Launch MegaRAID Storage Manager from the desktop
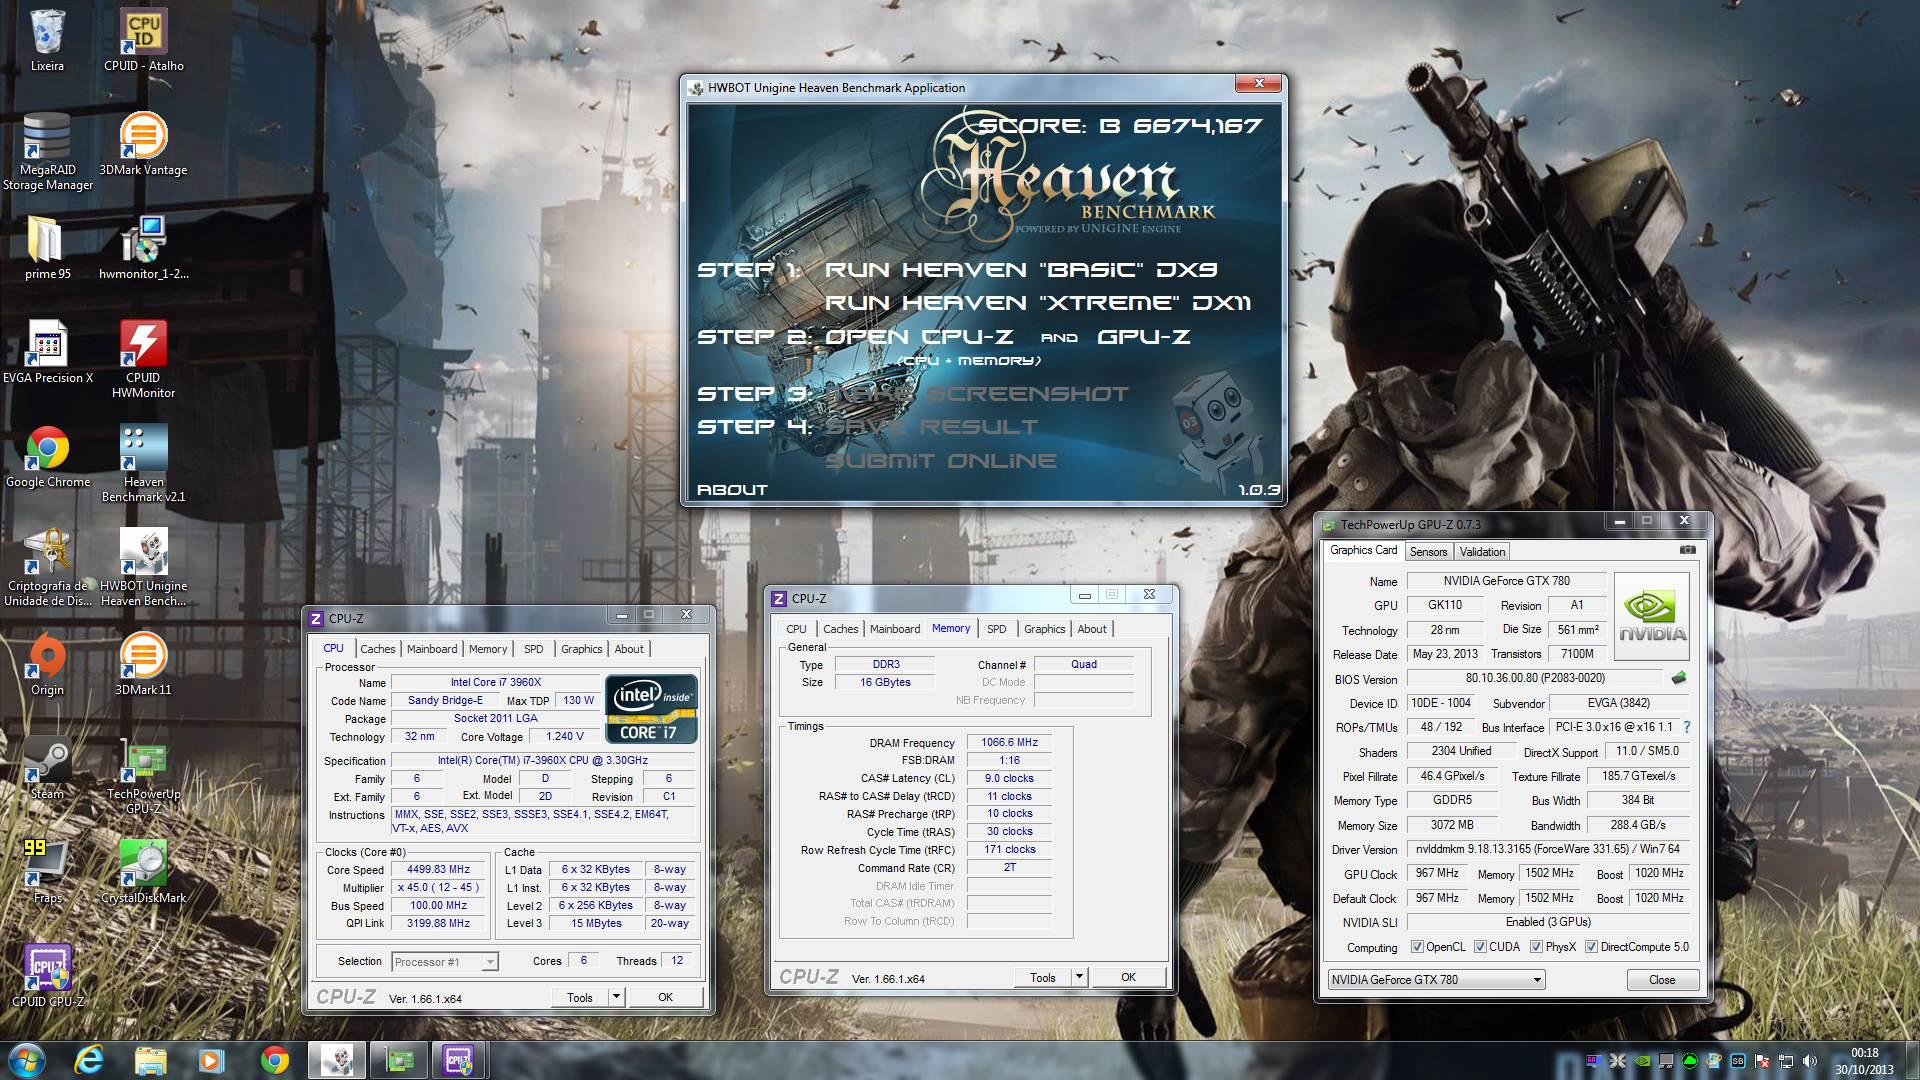Viewport: 1920px width, 1080px height. click(47, 151)
